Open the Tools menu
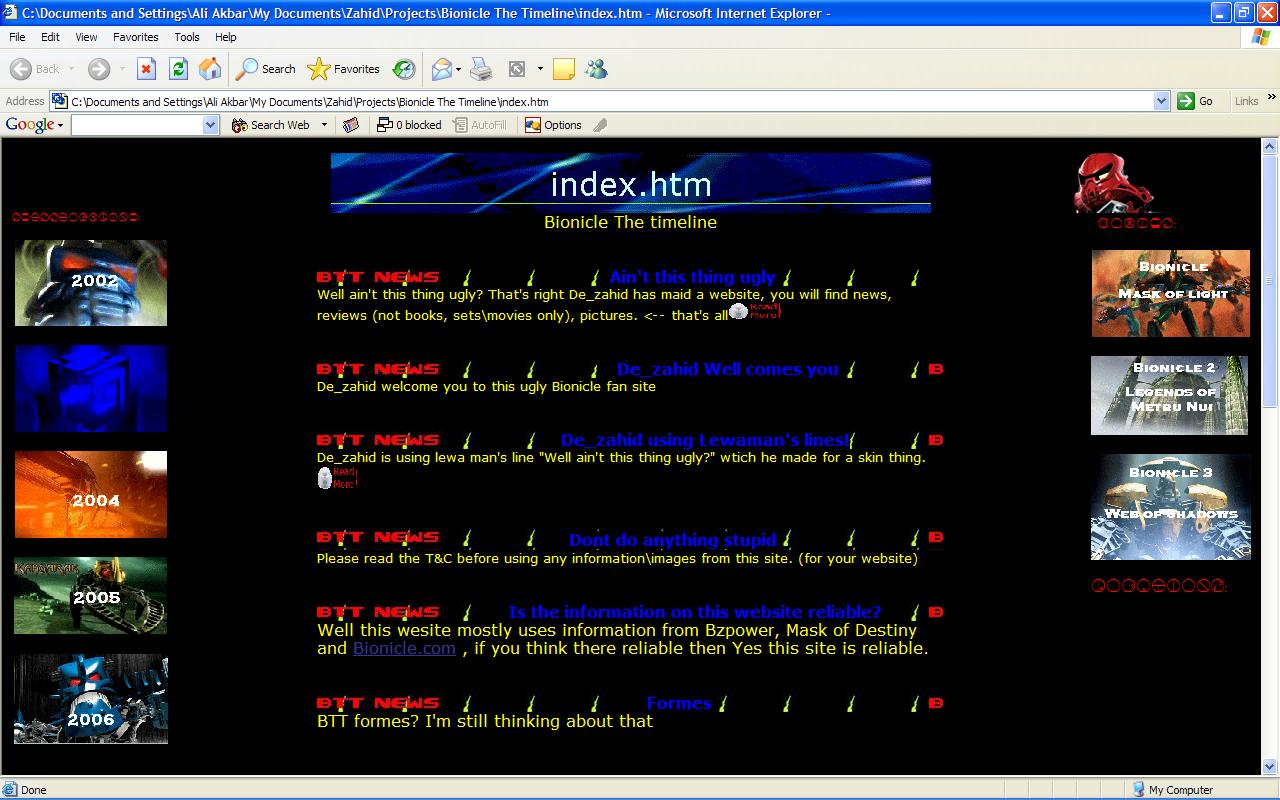Image resolution: width=1280 pixels, height=800 pixels. [187, 37]
